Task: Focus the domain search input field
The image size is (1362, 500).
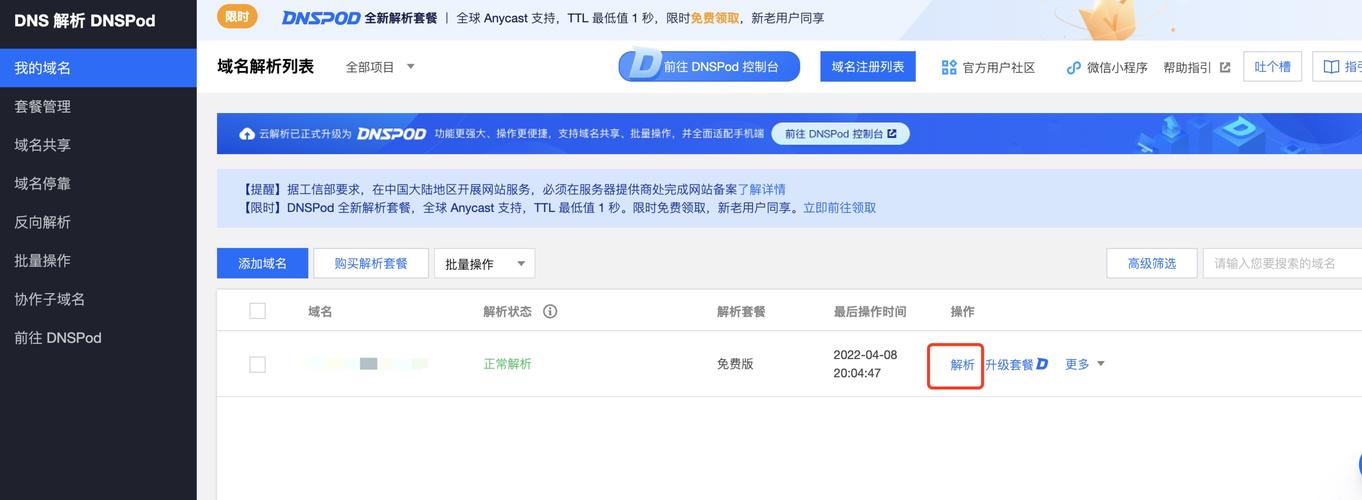Action: coord(1283,263)
